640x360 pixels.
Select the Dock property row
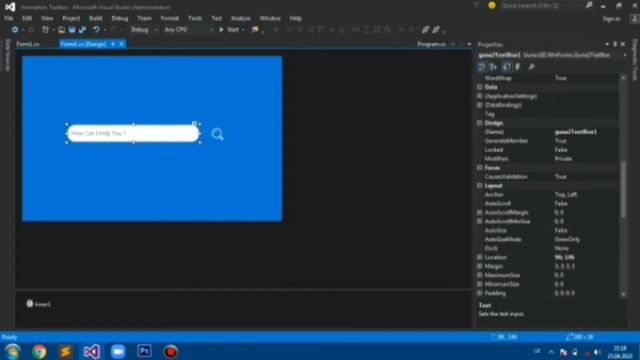click(x=548, y=248)
